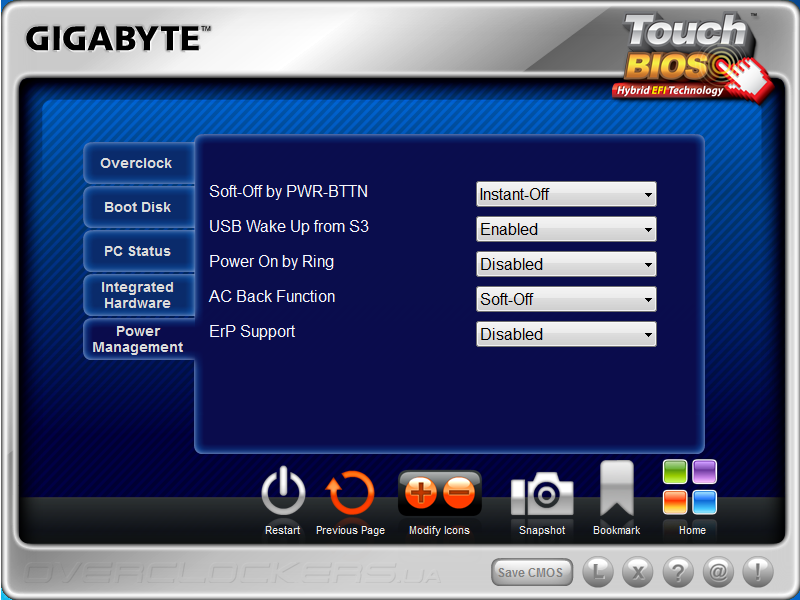Image resolution: width=800 pixels, height=600 pixels.
Task: Open the USB Wake Up from S3 dropdown
Action: click(x=566, y=229)
